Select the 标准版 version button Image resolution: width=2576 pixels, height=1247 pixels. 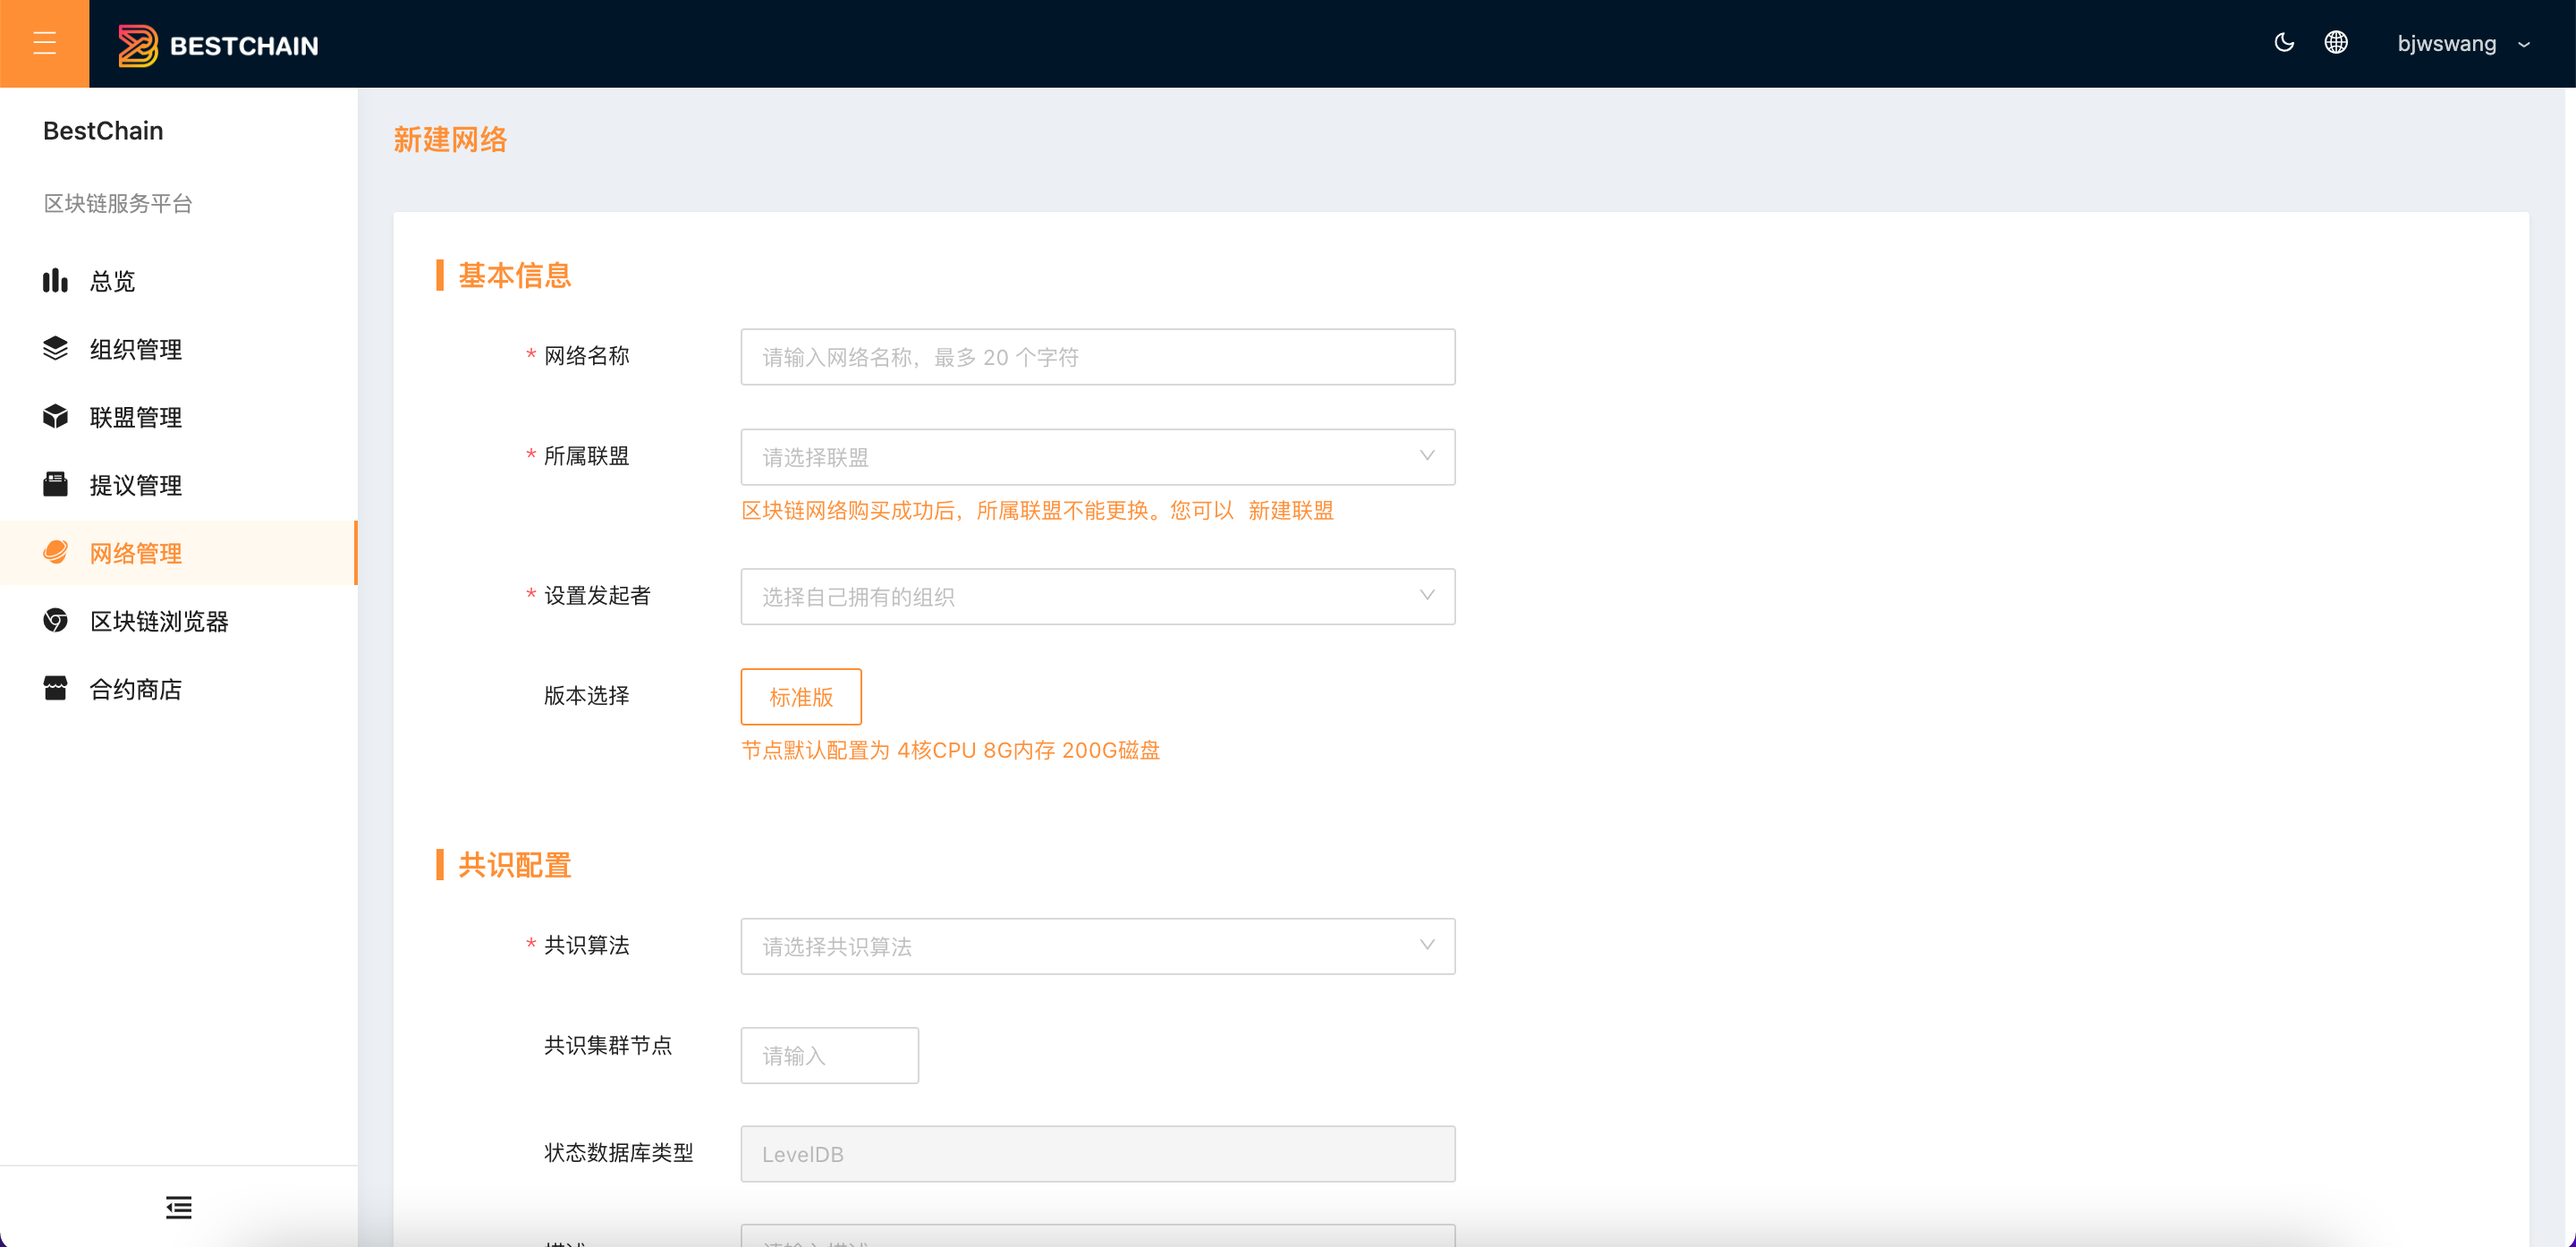click(801, 697)
